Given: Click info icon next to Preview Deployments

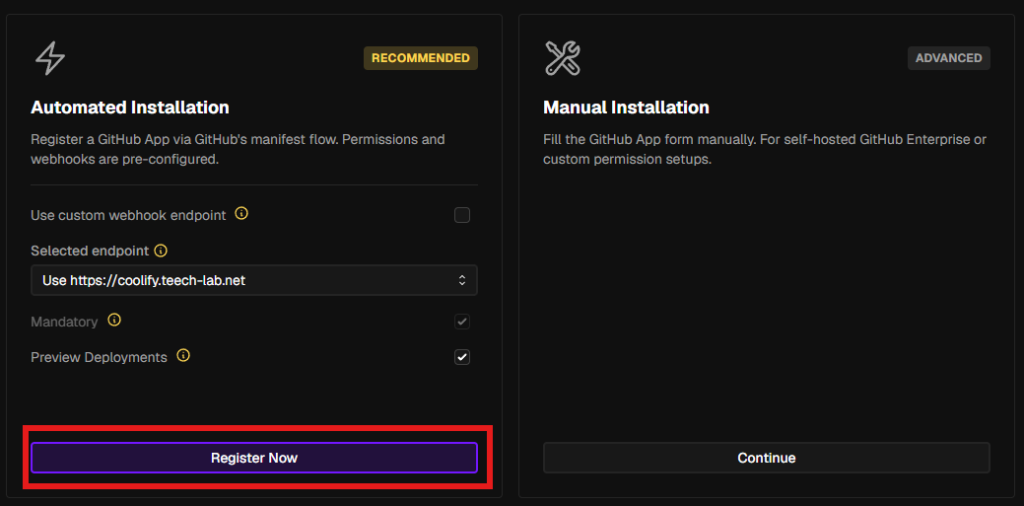Looking at the screenshot, I should point(184,356).
